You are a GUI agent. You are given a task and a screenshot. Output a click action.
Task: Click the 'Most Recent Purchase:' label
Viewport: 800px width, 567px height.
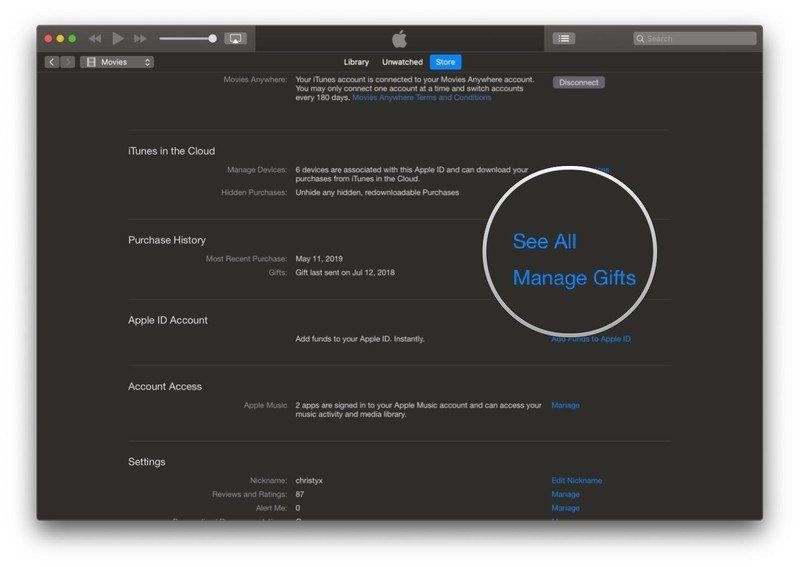pyautogui.click(x=246, y=259)
